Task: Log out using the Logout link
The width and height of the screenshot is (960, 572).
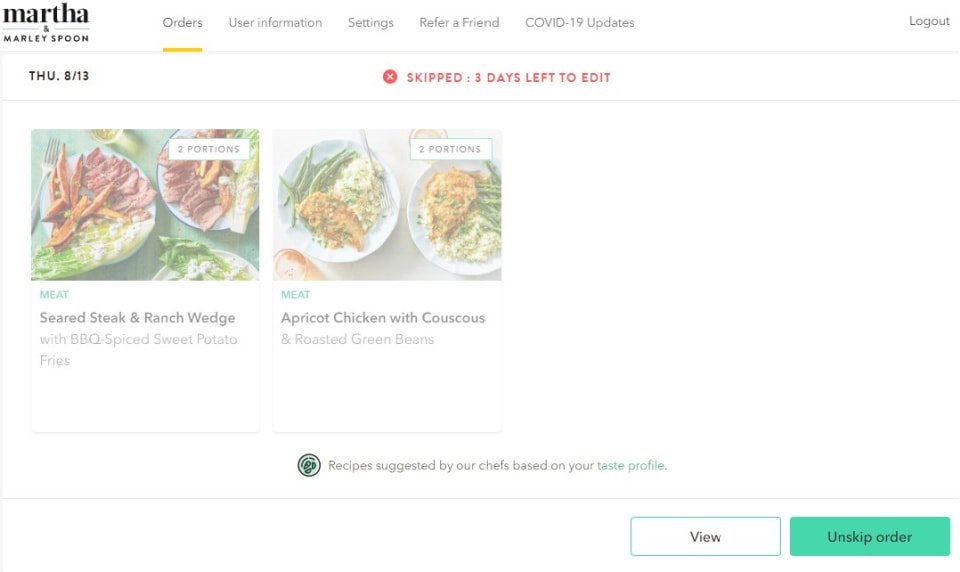Action: [x=929, y=22]
